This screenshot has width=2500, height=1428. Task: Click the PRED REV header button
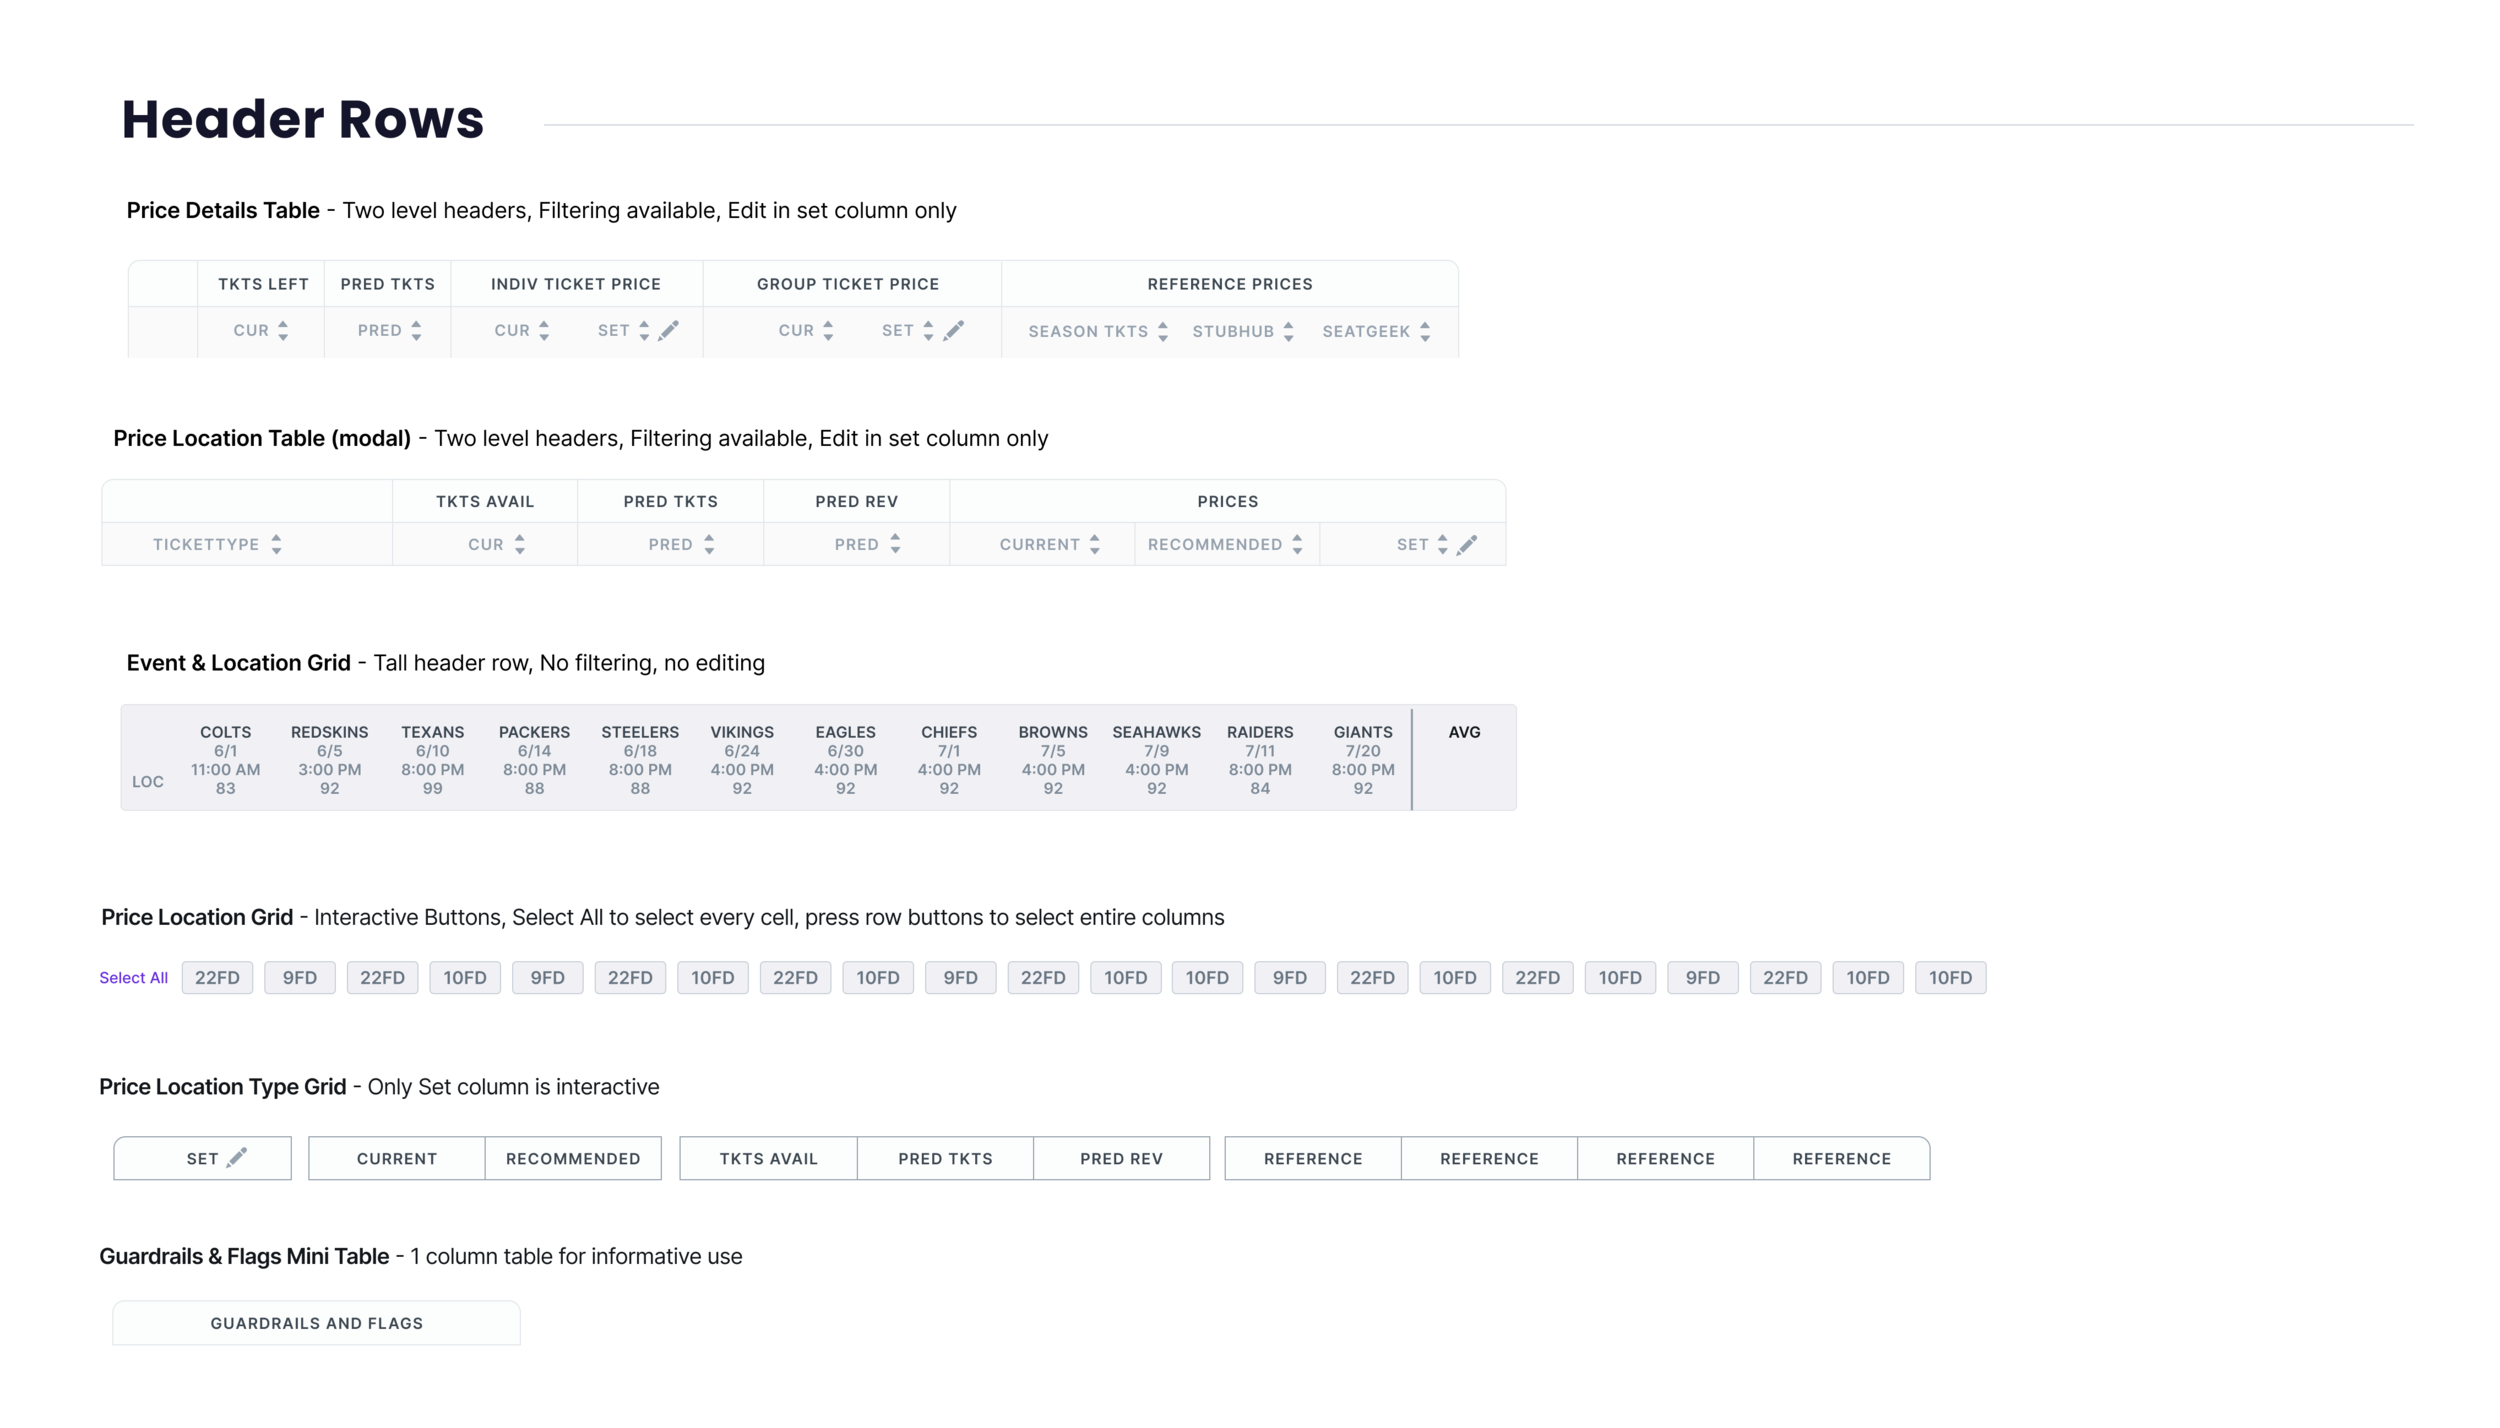click(x=1121, y=1159)
